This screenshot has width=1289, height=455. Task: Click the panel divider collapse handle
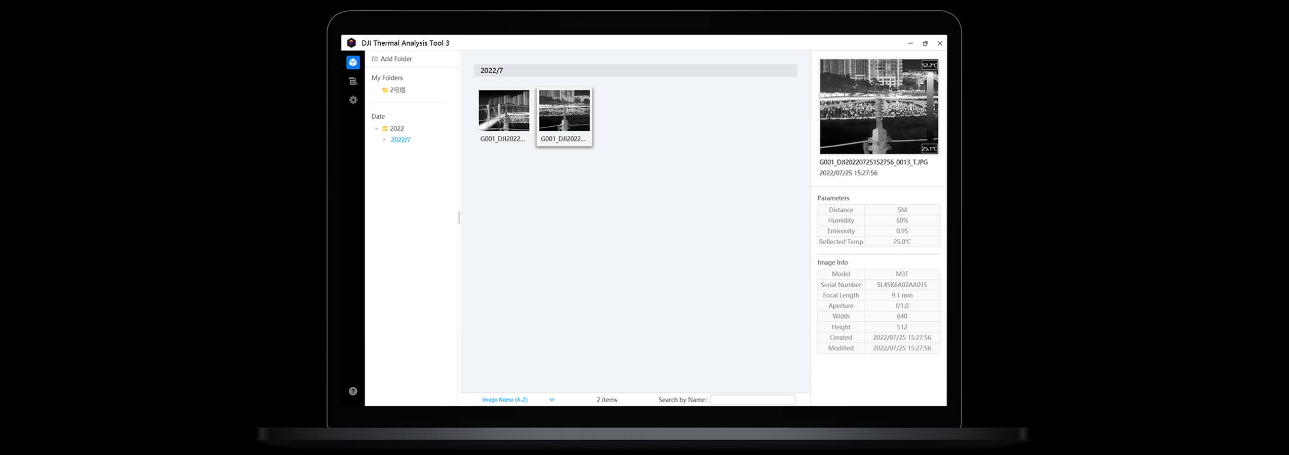pos(459,217)
